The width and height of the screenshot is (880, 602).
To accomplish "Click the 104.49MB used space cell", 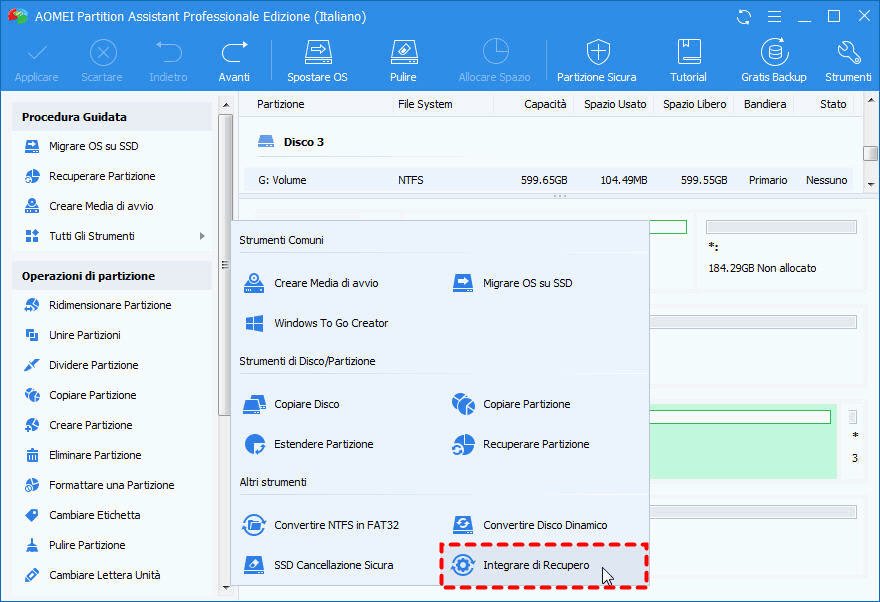I will [624, 180].
